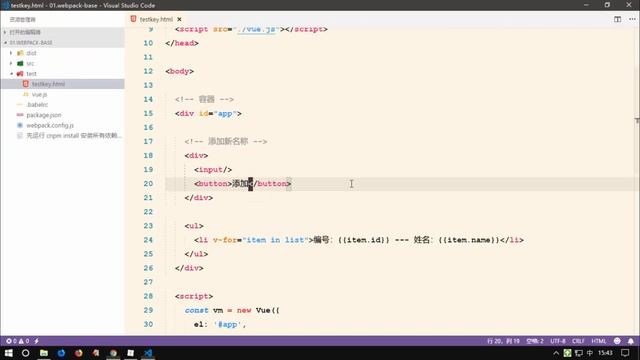Image resolution: width=640 pixels, height=360 pixels.
Task: Close the testkey.html tab
Action: (179, 19)
